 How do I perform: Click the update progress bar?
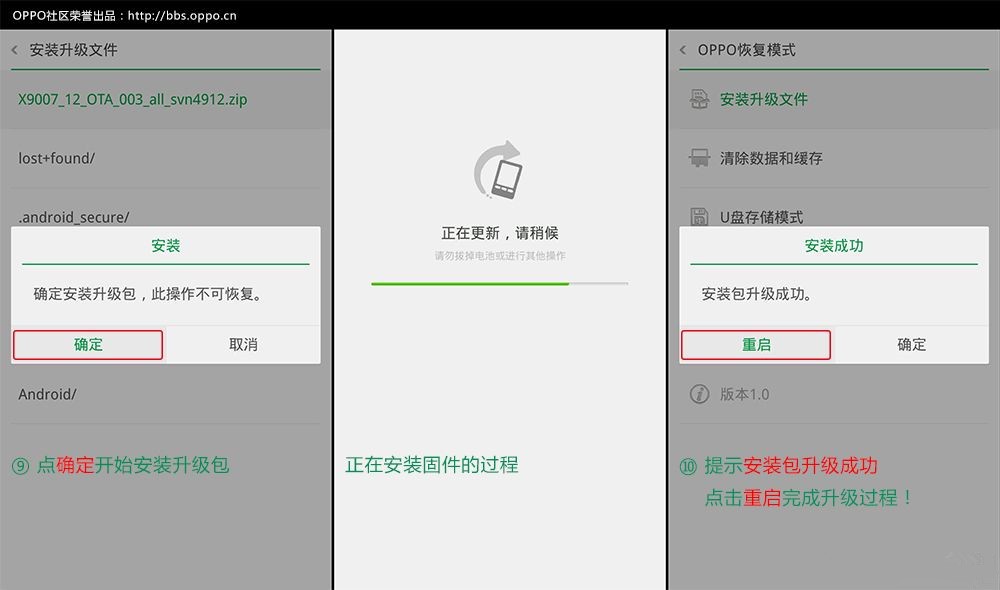tap(499, 283)
